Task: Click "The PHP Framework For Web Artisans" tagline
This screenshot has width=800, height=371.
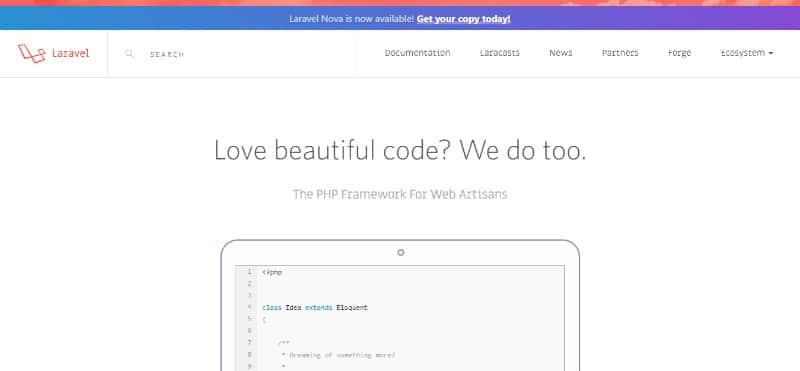Action: (400, 194)
